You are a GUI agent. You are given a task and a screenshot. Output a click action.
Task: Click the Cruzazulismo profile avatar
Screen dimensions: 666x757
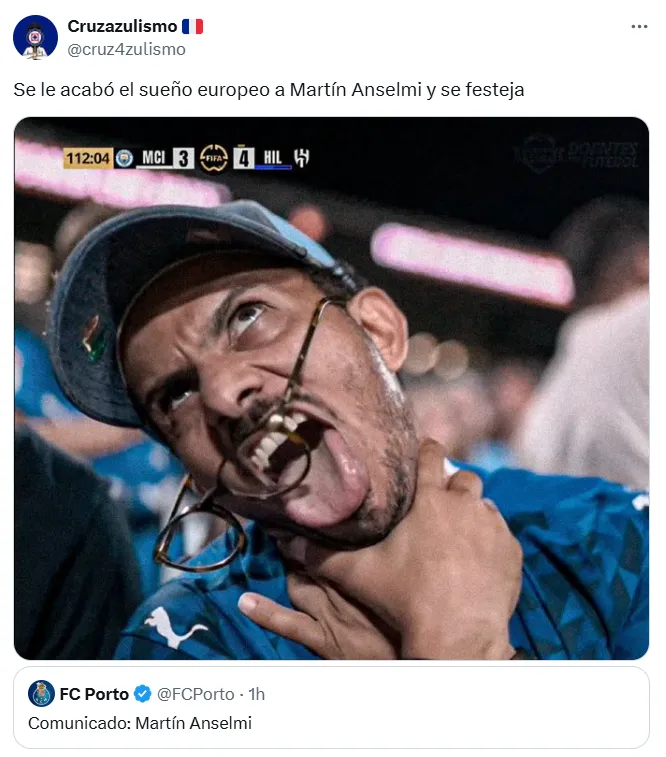click(35, 37)
